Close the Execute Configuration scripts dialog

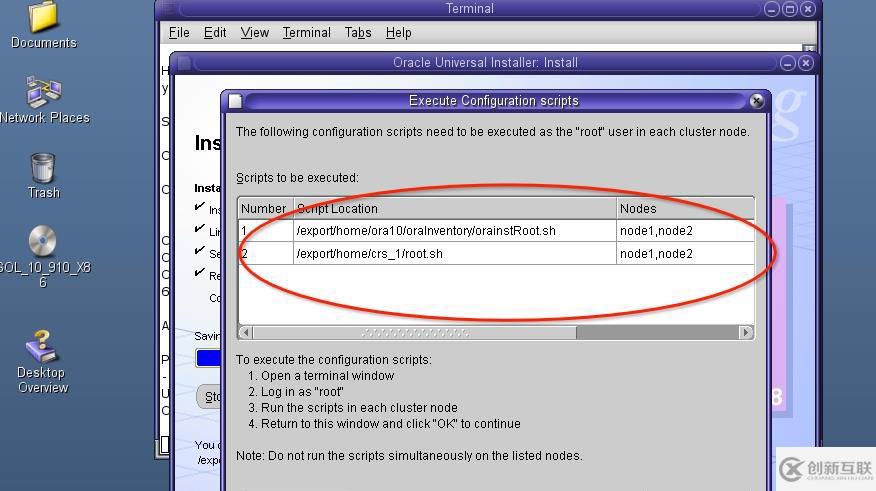(x=756, y=101)
